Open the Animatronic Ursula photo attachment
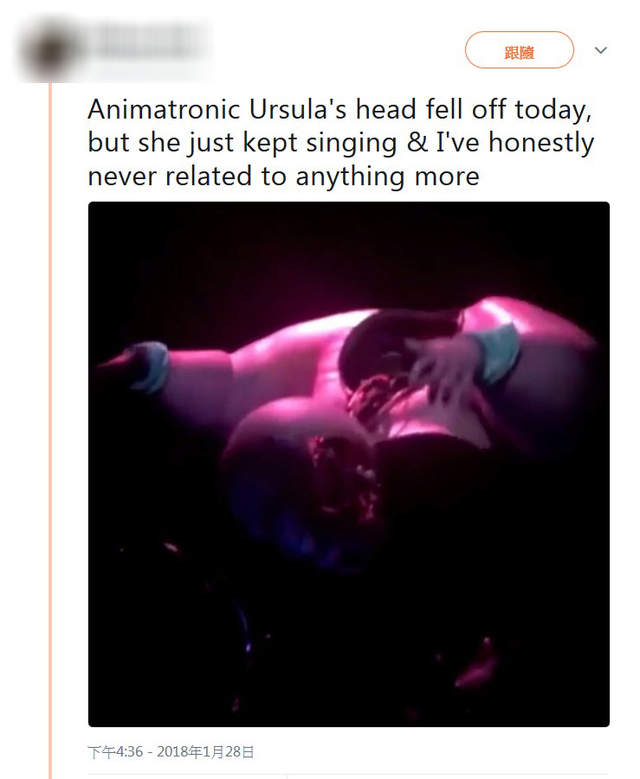Viewport: 640px width, 779px height. pyautogui.click(x=348, y=464)
